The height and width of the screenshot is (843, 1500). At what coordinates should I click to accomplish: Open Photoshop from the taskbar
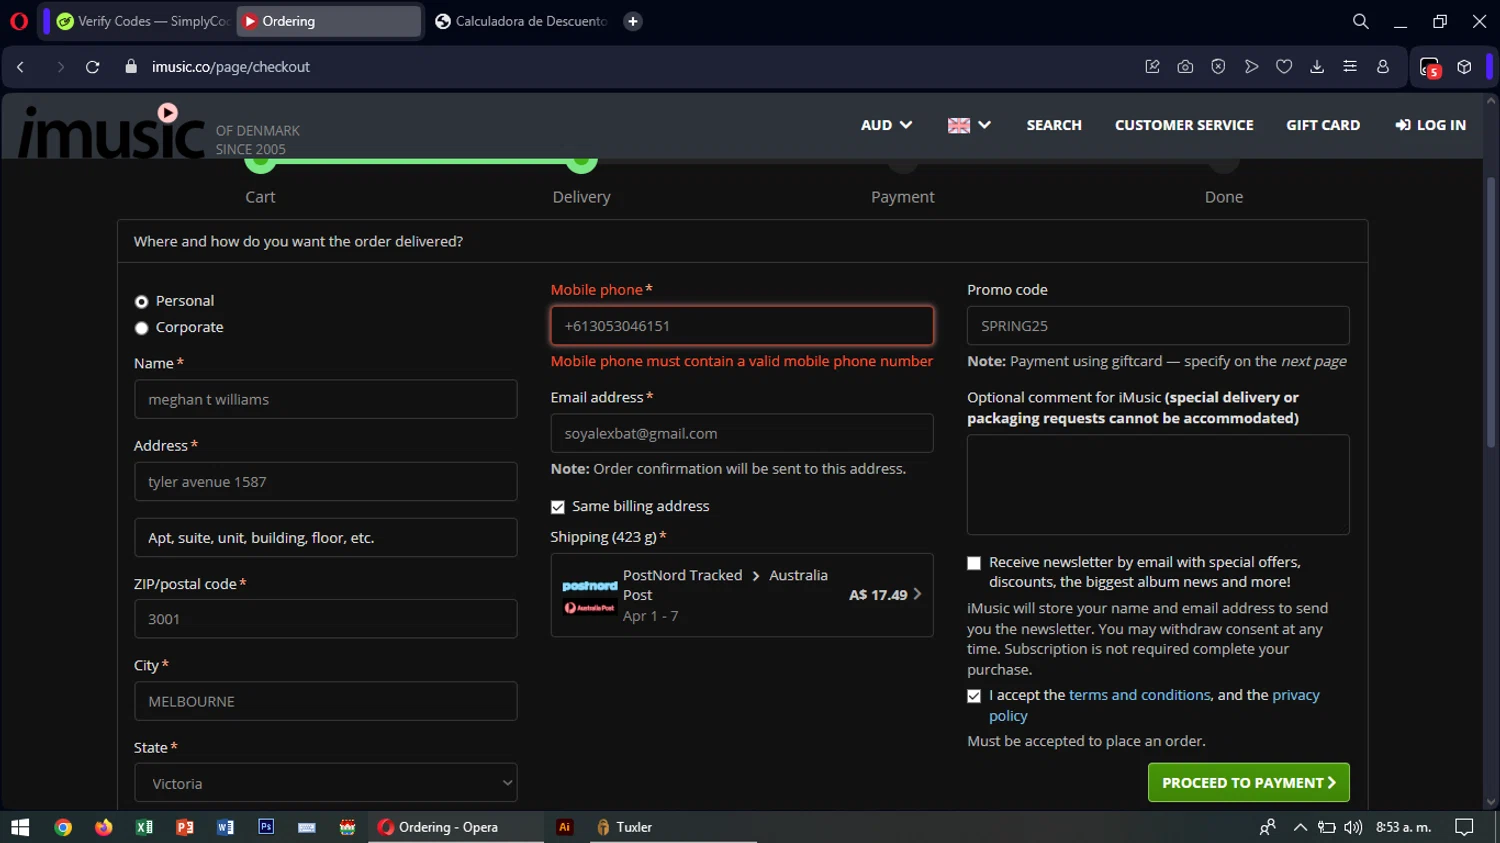[266, 827]
